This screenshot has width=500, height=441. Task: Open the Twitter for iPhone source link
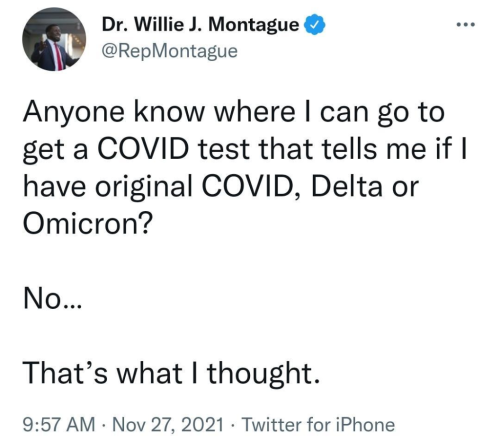pos(318,425)
